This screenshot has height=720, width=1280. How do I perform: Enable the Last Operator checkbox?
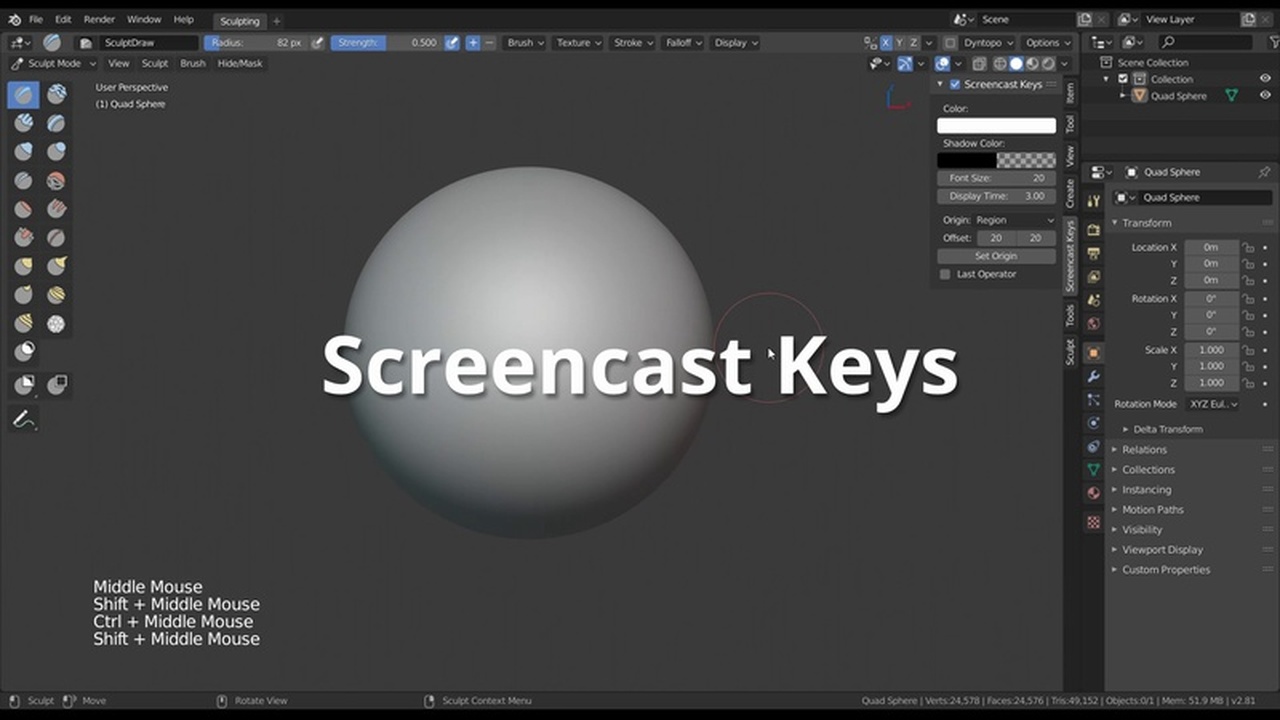coord(945,274)
